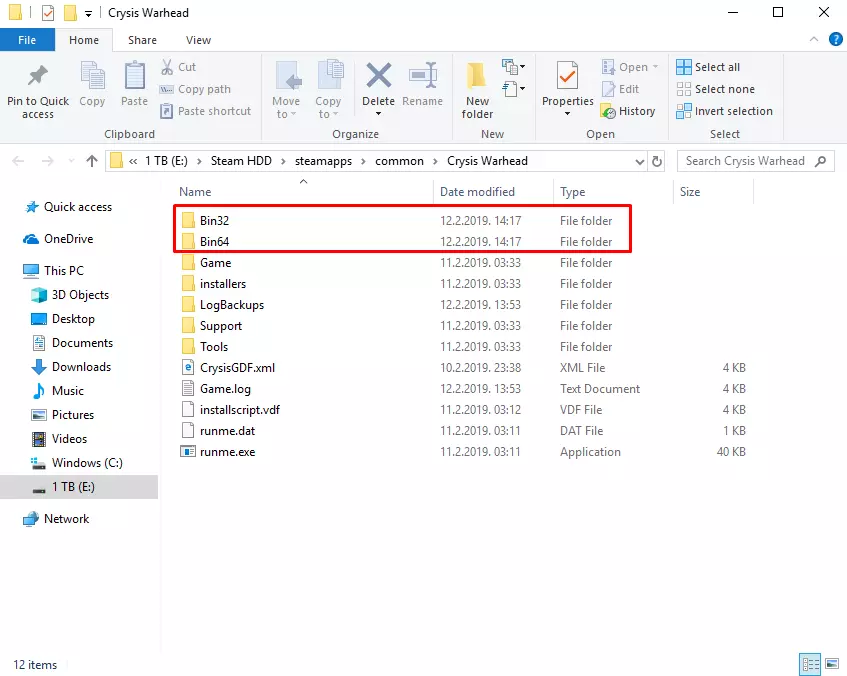Open the Recent locations dropdown arrow

[x=71, y=161]
